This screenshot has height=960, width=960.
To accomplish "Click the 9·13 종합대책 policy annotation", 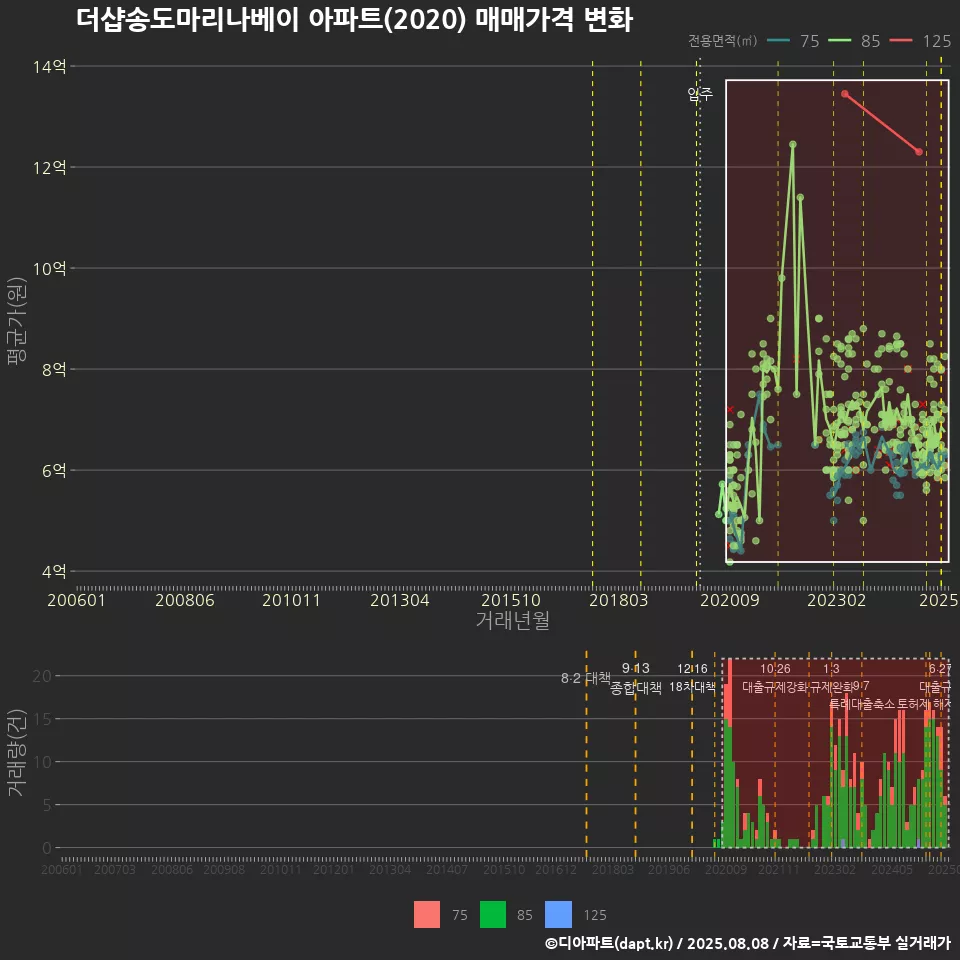I will click(x=636, y=678).
